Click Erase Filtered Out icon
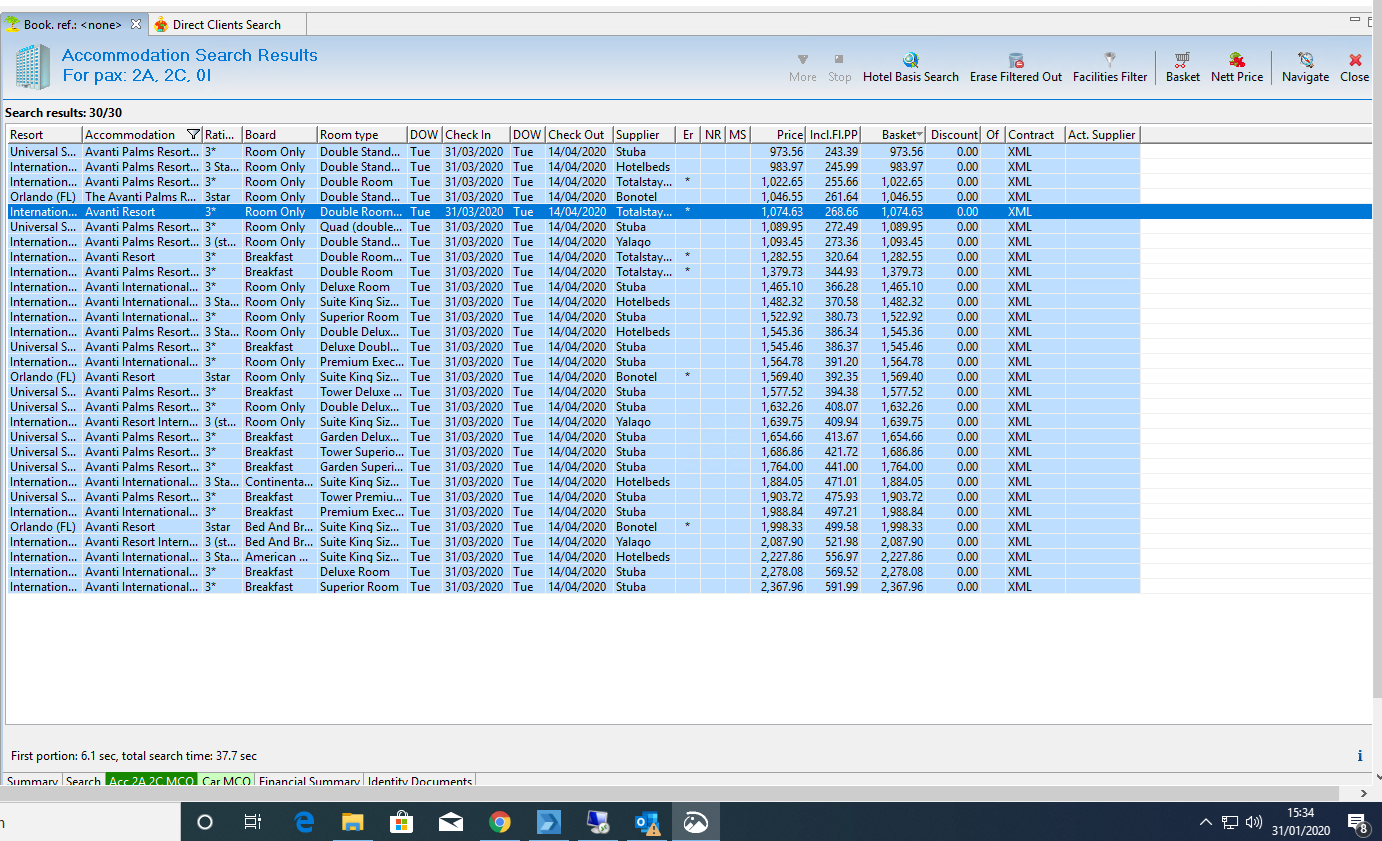 1015,61
